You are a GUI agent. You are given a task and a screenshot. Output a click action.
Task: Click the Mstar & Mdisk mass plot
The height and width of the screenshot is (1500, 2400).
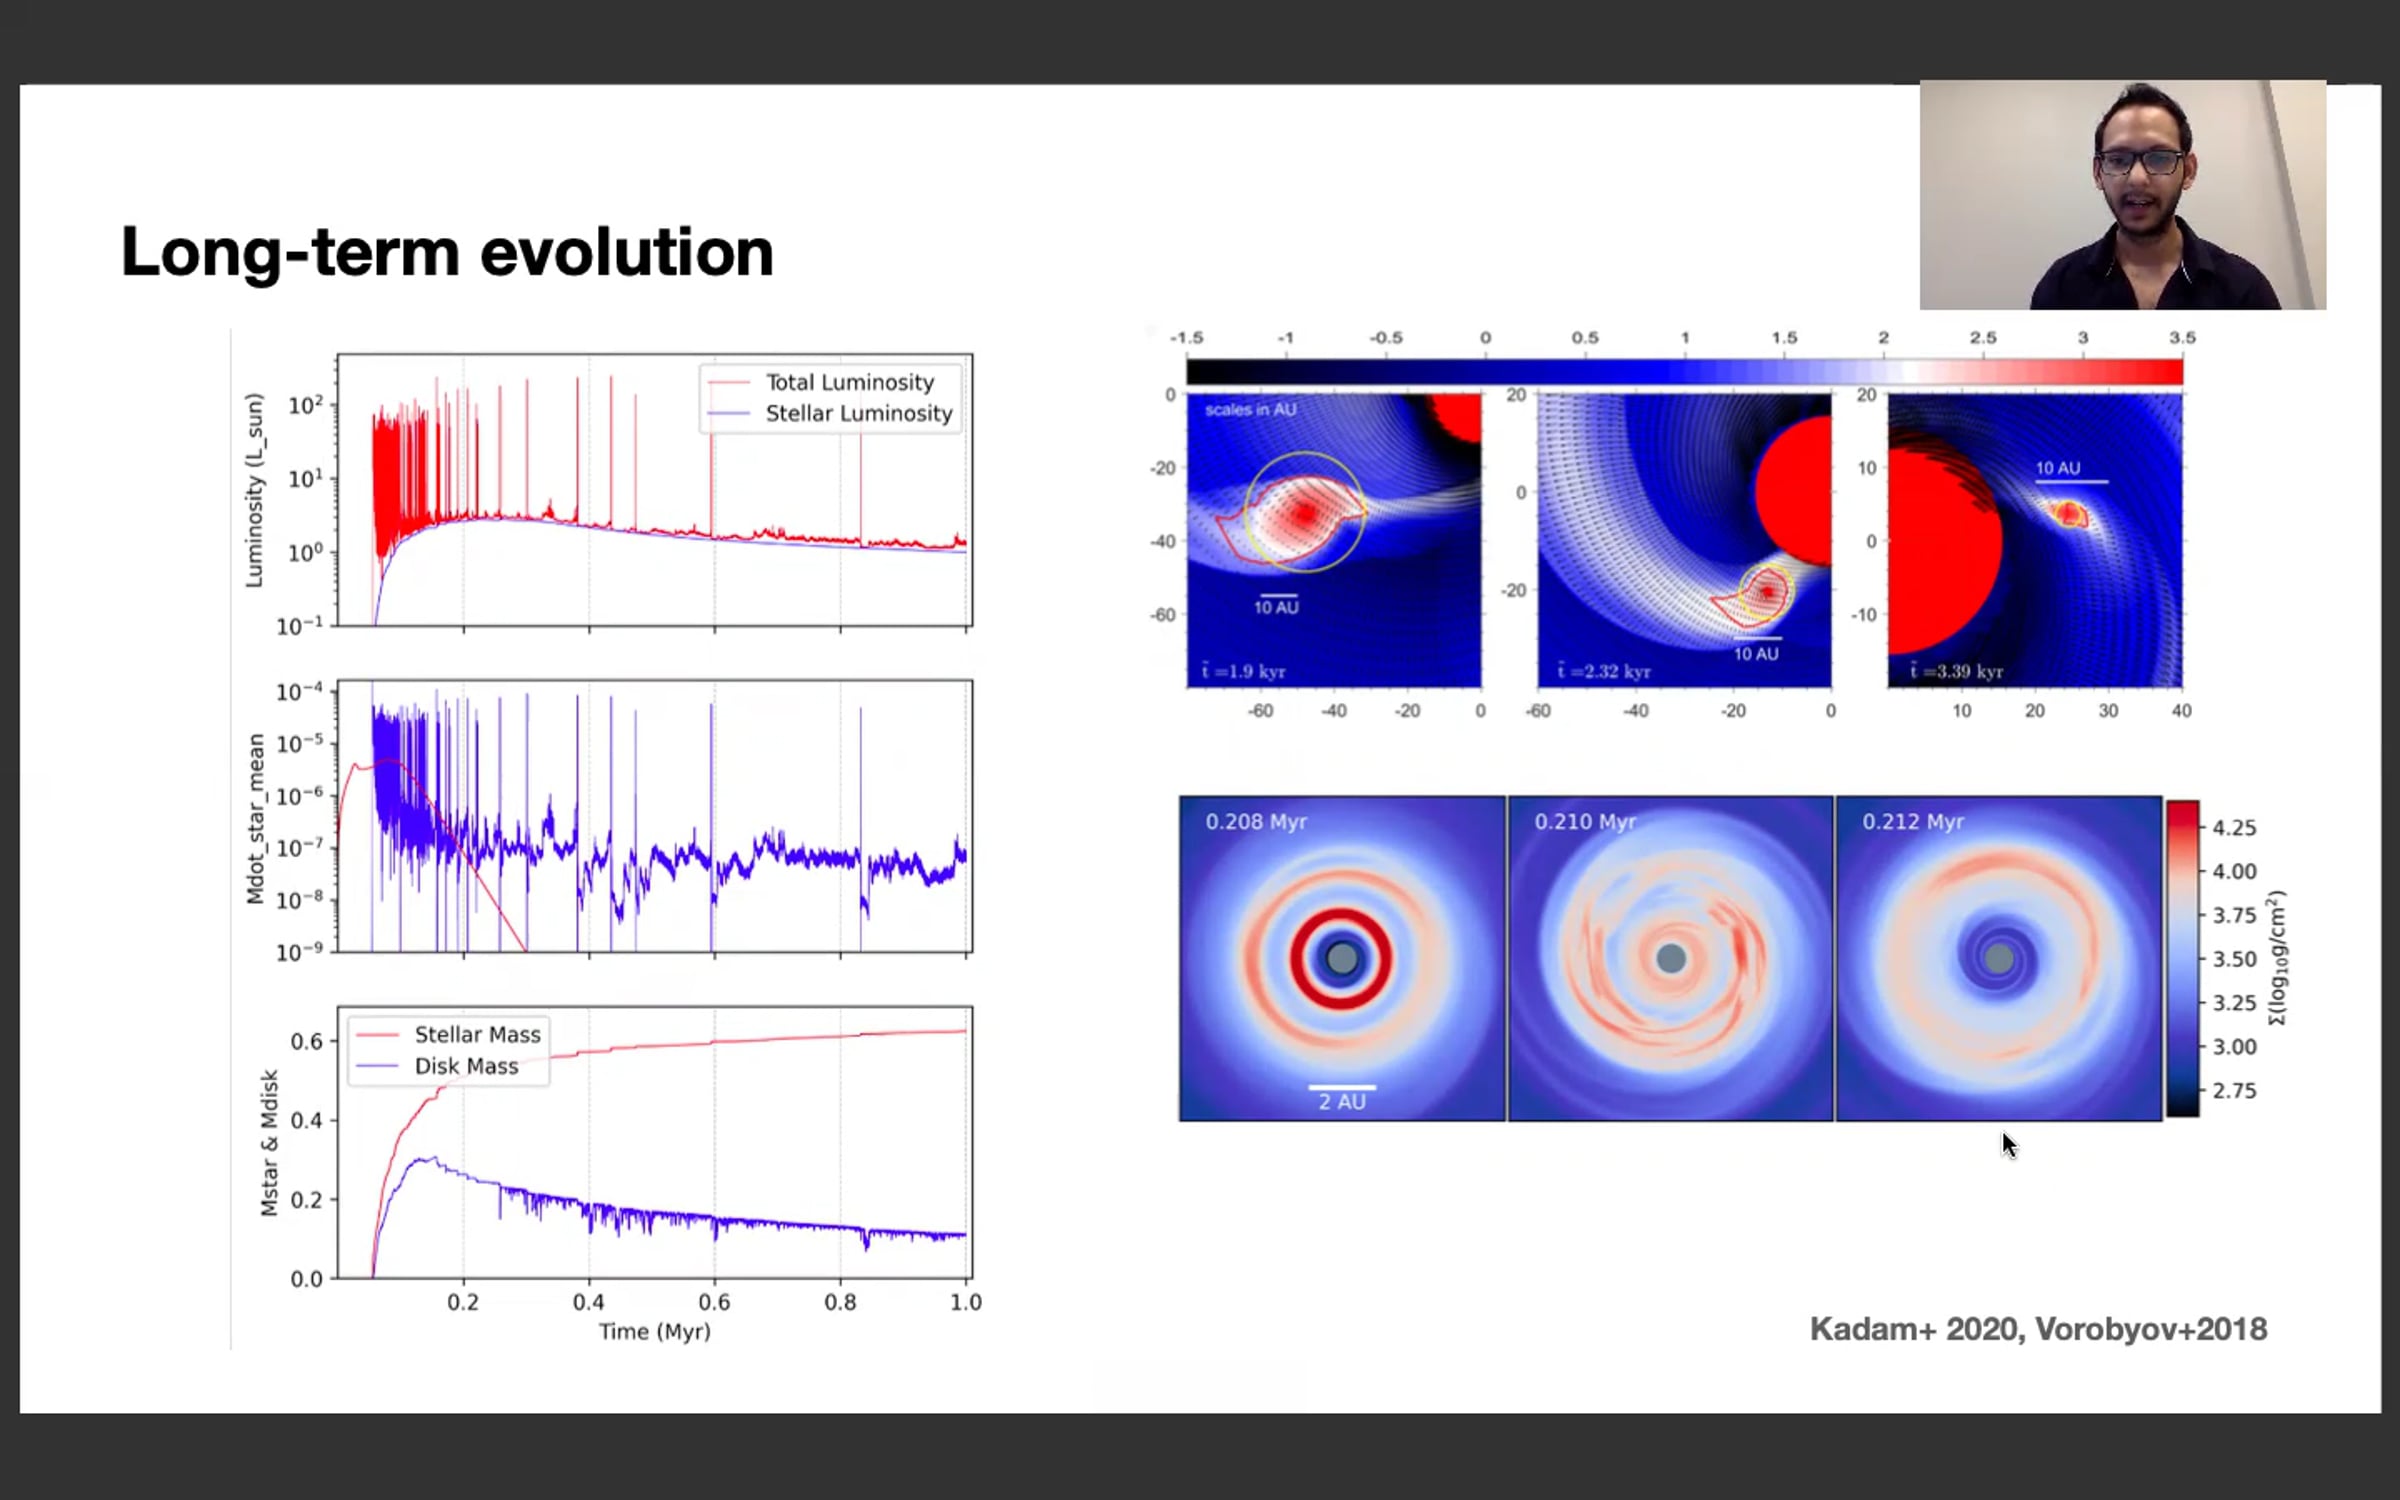point(655,1142)
